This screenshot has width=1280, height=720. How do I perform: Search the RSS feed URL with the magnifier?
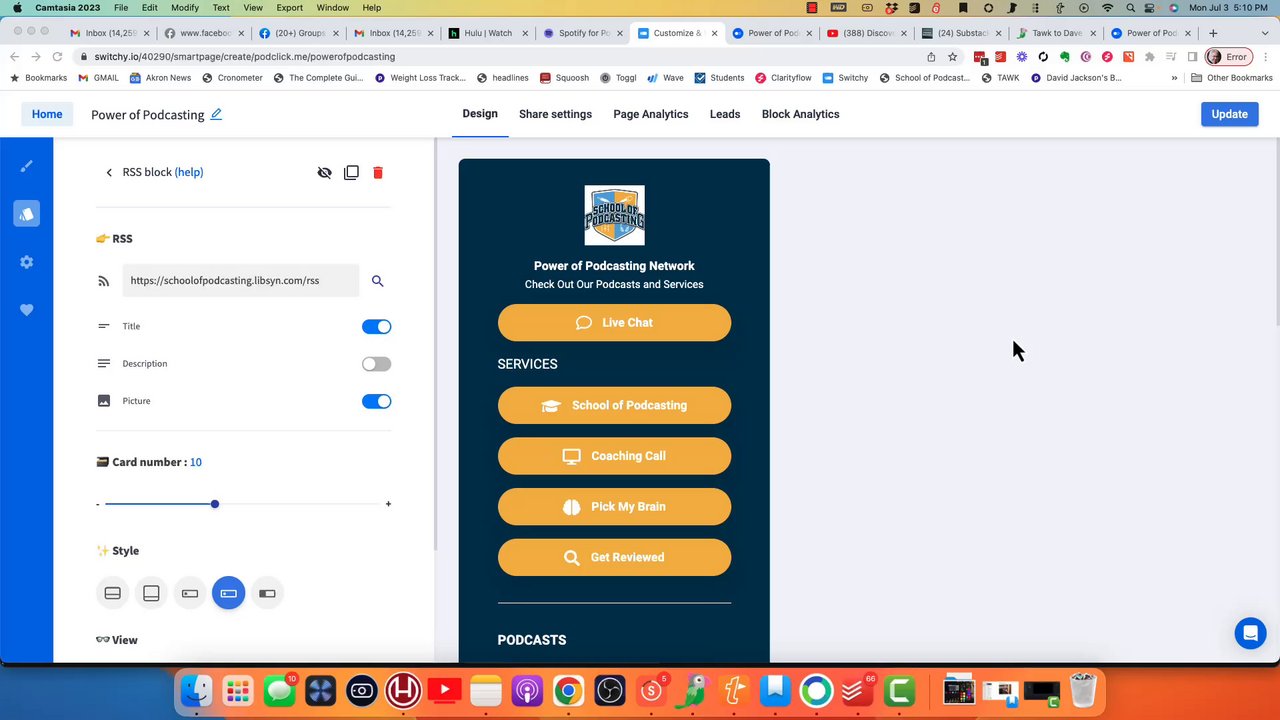[x=377, y=281]
